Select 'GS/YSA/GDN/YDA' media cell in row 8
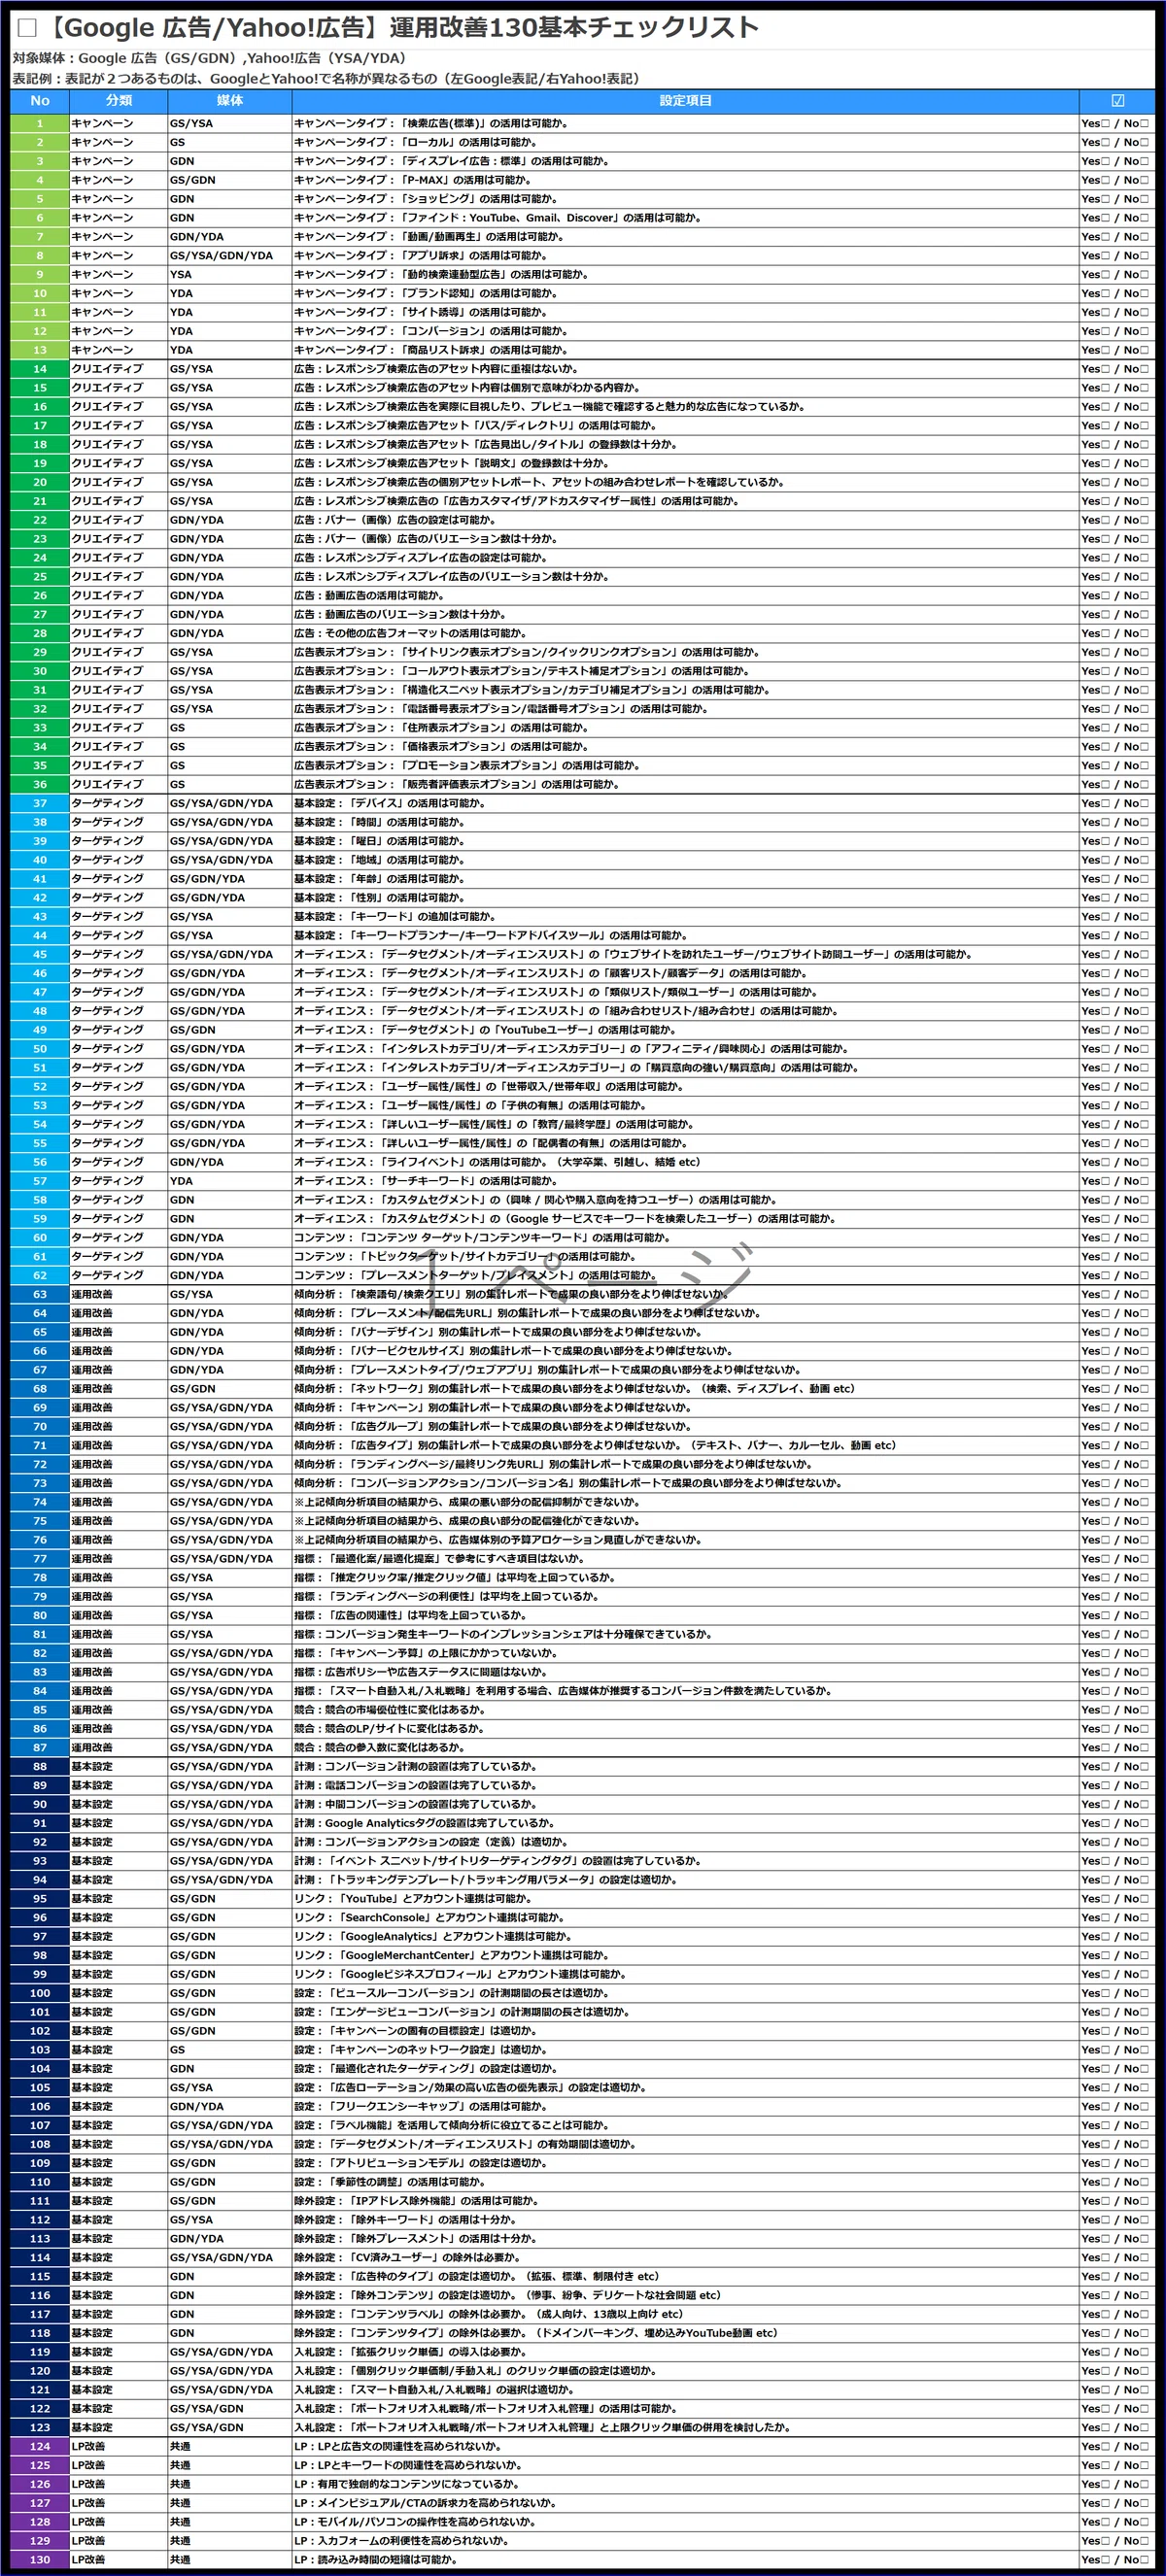This screenshot has width=1166, height=2576. tap(230, 256)
